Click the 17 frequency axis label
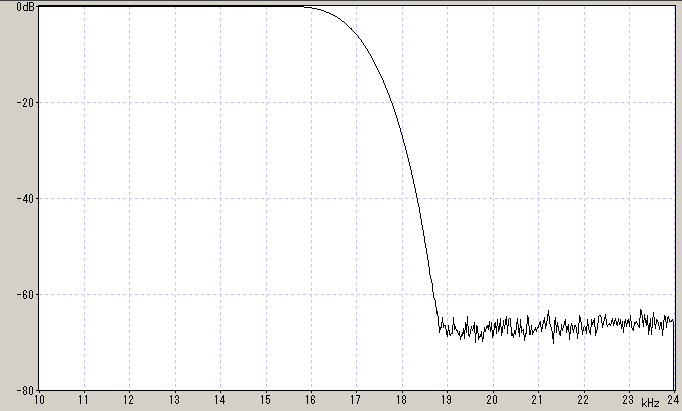 point(356,400)
